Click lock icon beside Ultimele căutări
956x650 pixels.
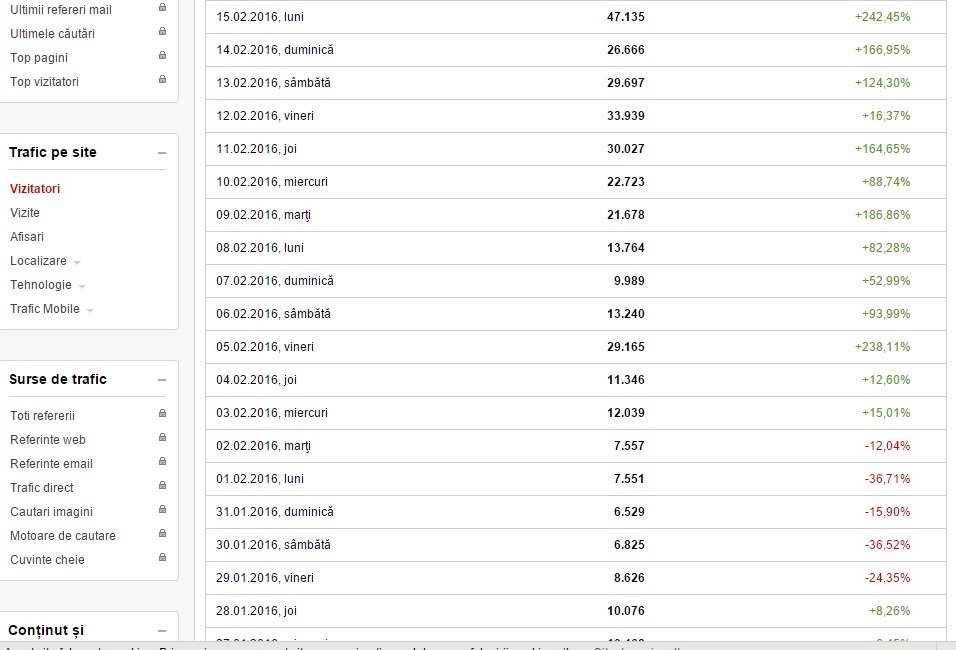coord(162,31)
